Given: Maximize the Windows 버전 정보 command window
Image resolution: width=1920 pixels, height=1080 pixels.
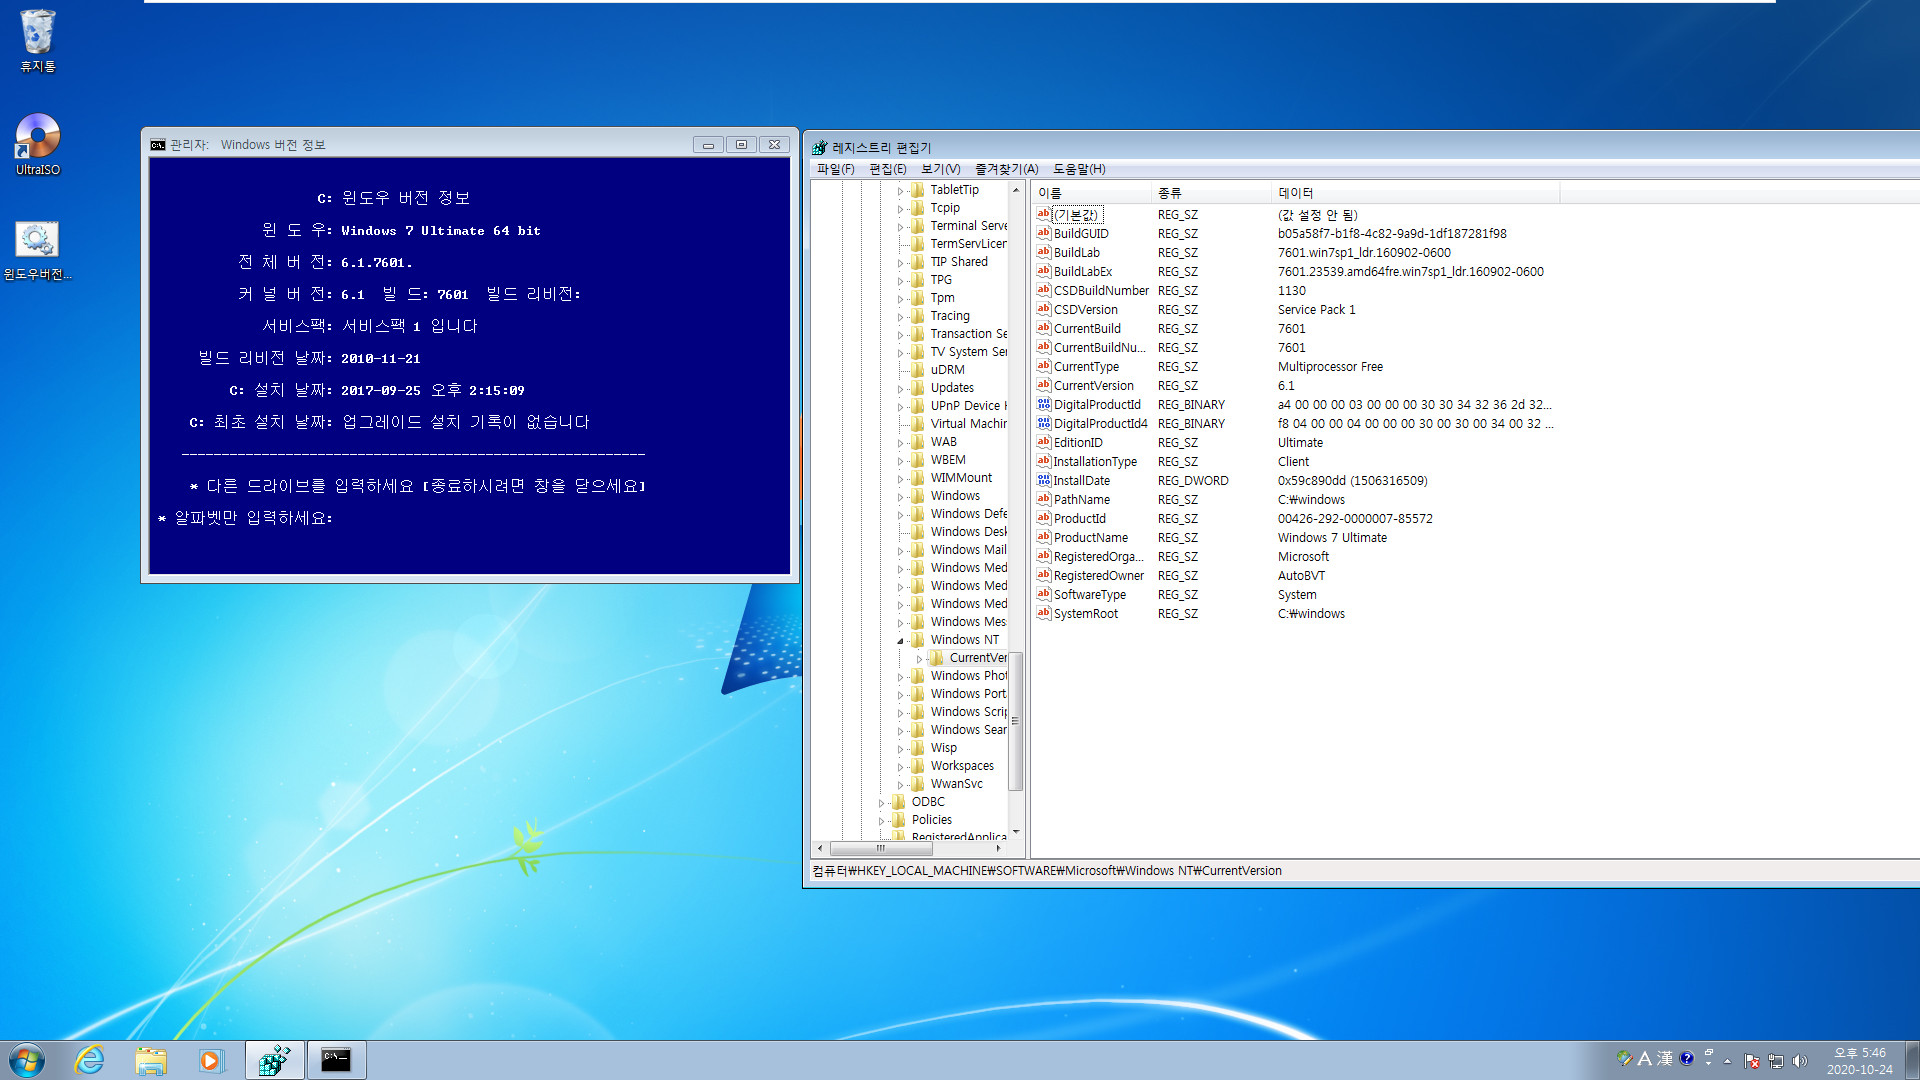Looking at the screenshot, I should (x=741, y=145).
